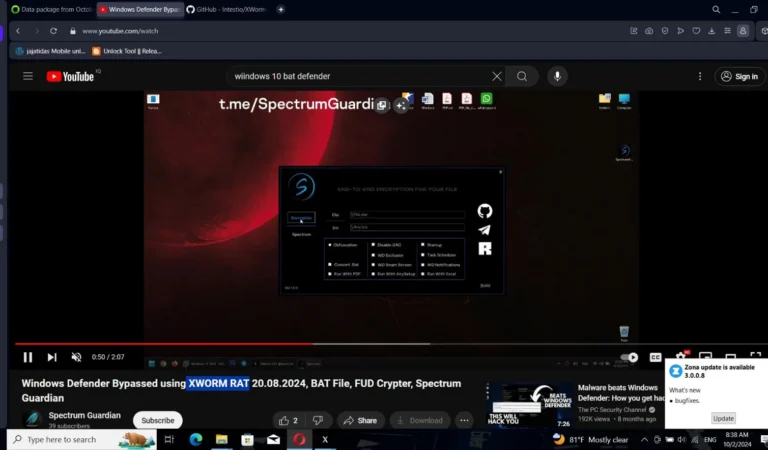Open Spectrum Guardian channel avatar

(x=33, y=419)
